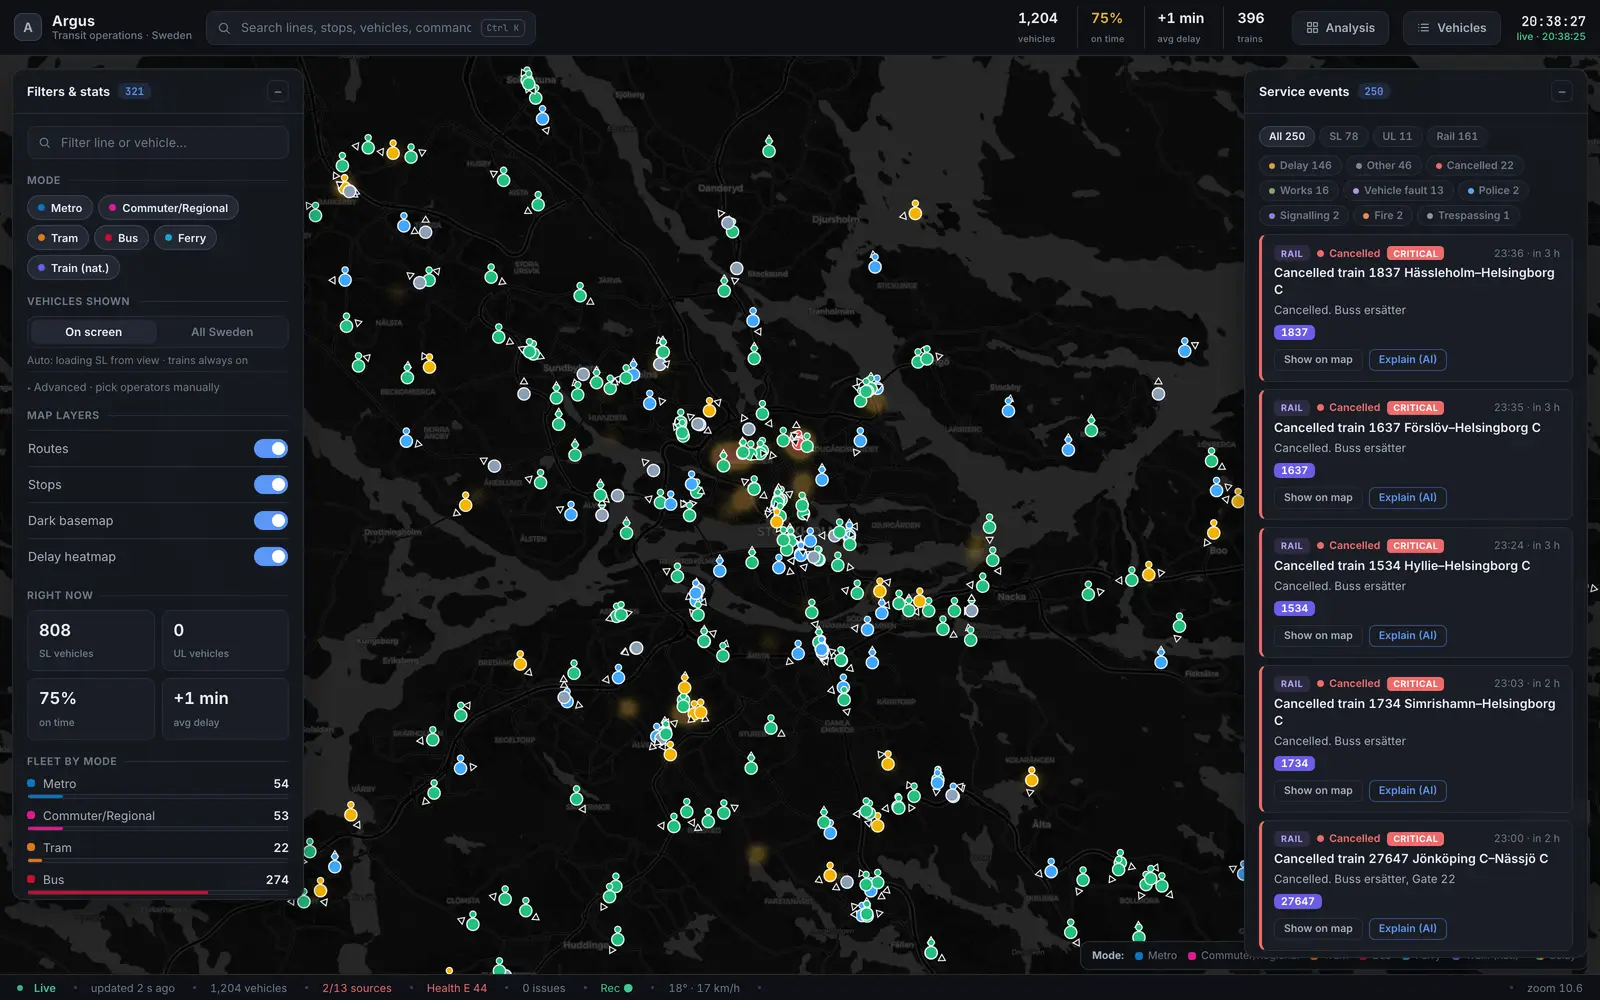The image size is (1600, 1000).
Task: Explain (AI) for train 1637 cancellation
Action: click(1407, 498)
